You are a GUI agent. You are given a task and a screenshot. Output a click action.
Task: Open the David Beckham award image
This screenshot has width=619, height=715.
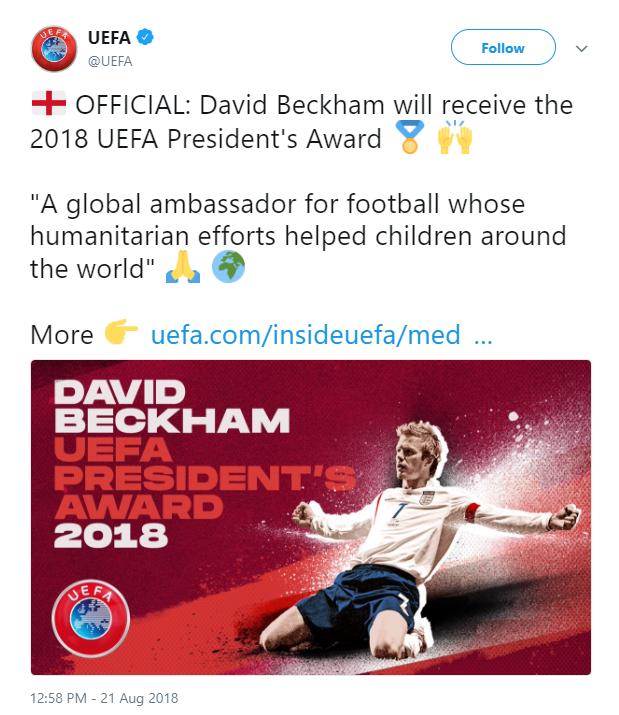(x=310, y=518)
